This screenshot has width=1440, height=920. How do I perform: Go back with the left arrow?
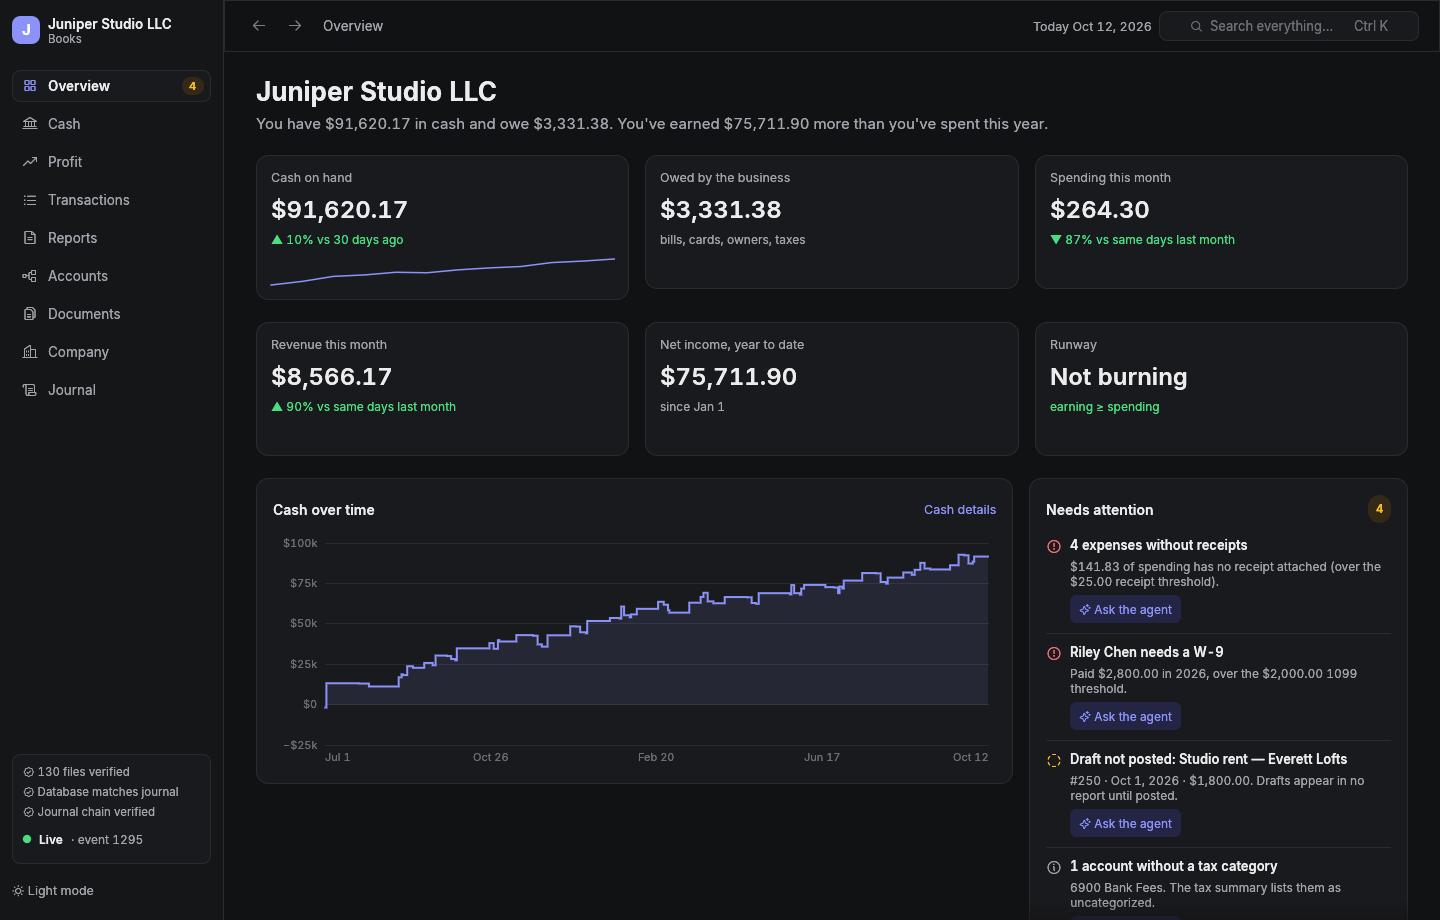tap(259, 26)
